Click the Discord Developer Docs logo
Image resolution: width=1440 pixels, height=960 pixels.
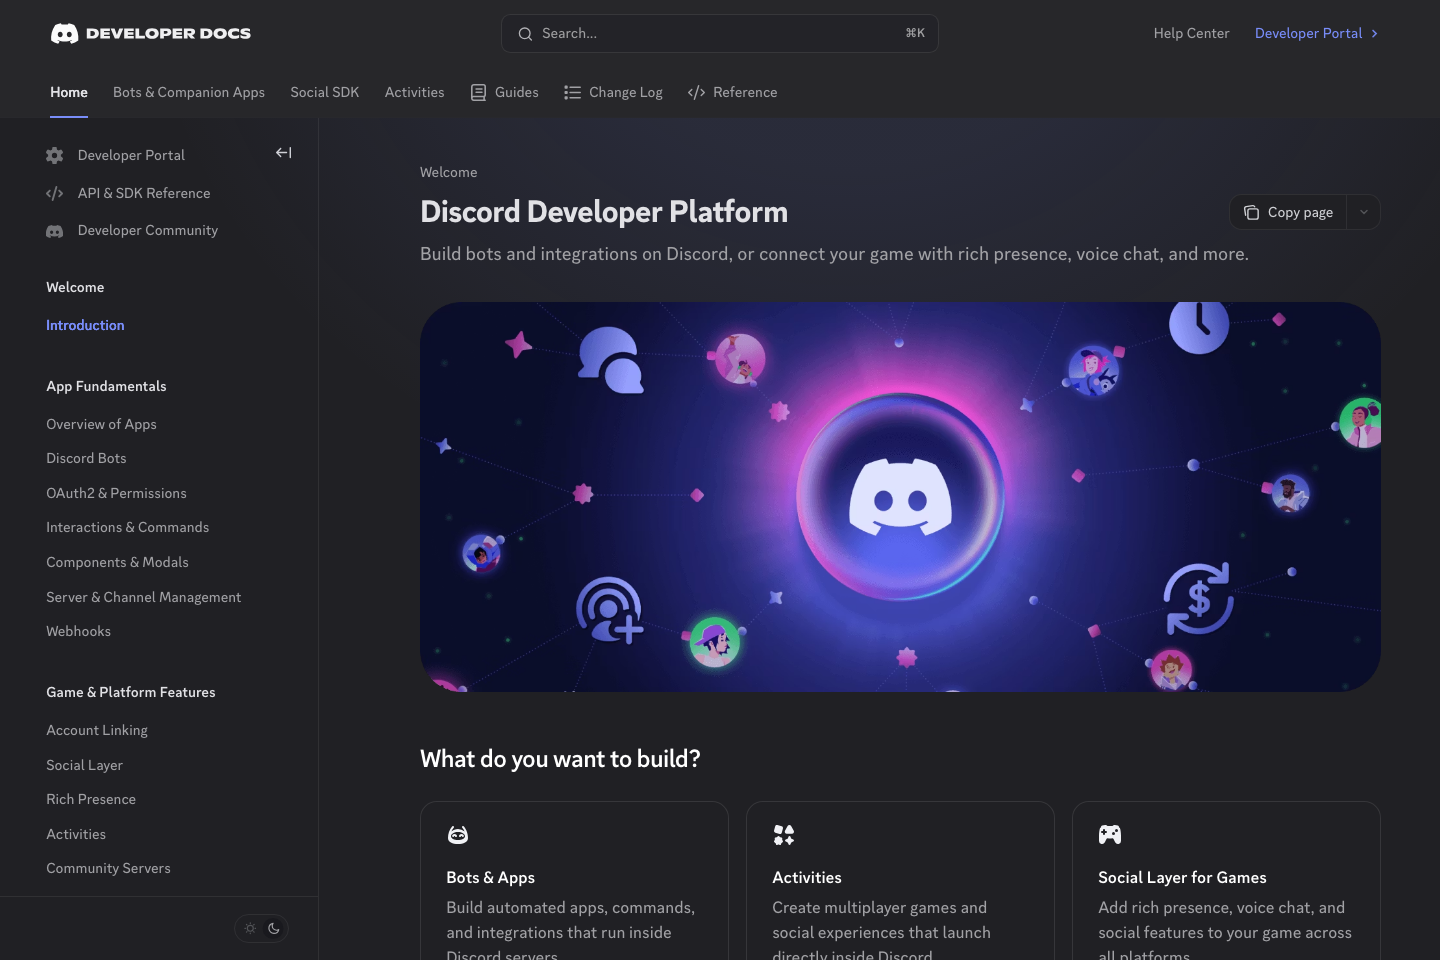coord(150,33)
